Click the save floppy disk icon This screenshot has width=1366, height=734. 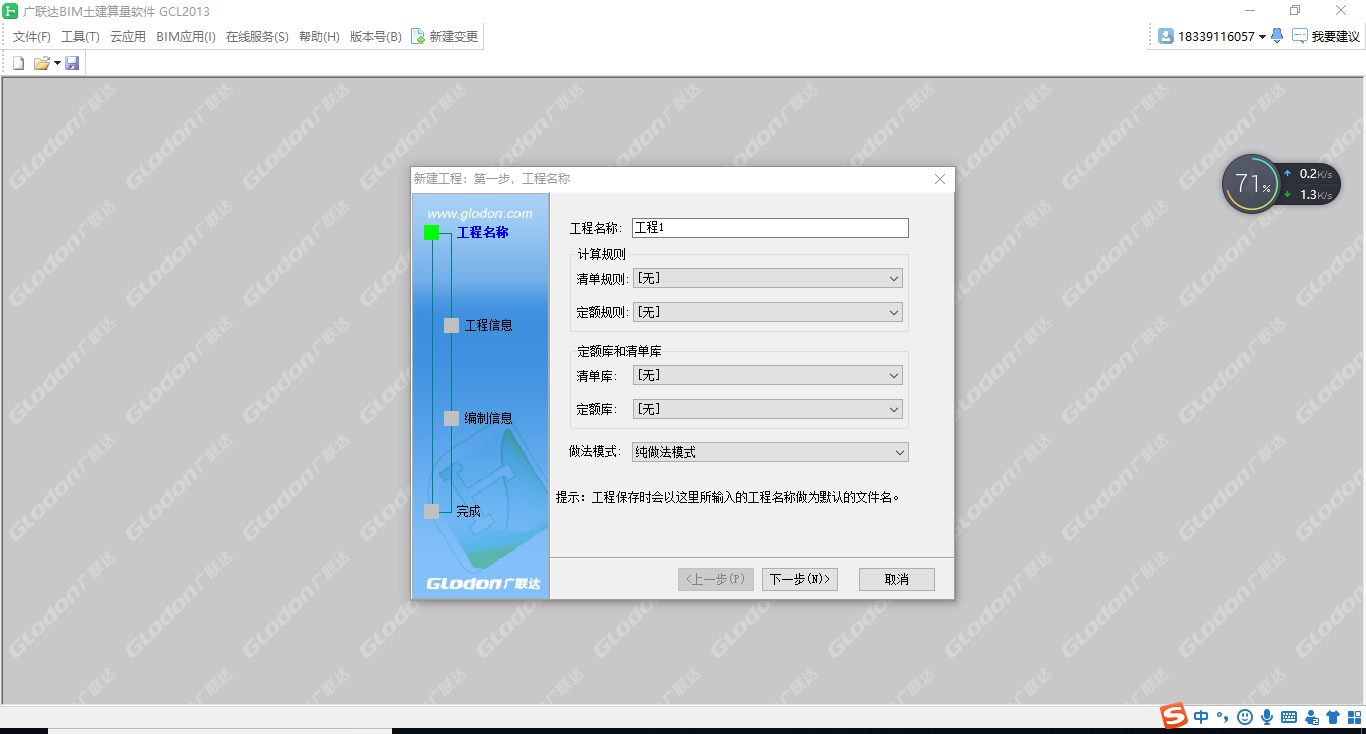pos(72,63)
